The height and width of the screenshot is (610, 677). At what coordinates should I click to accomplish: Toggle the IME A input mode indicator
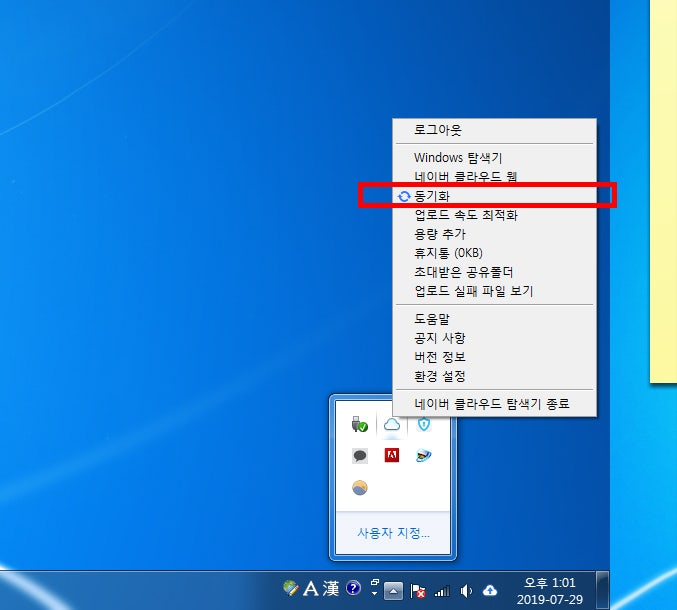pos(311,589)
